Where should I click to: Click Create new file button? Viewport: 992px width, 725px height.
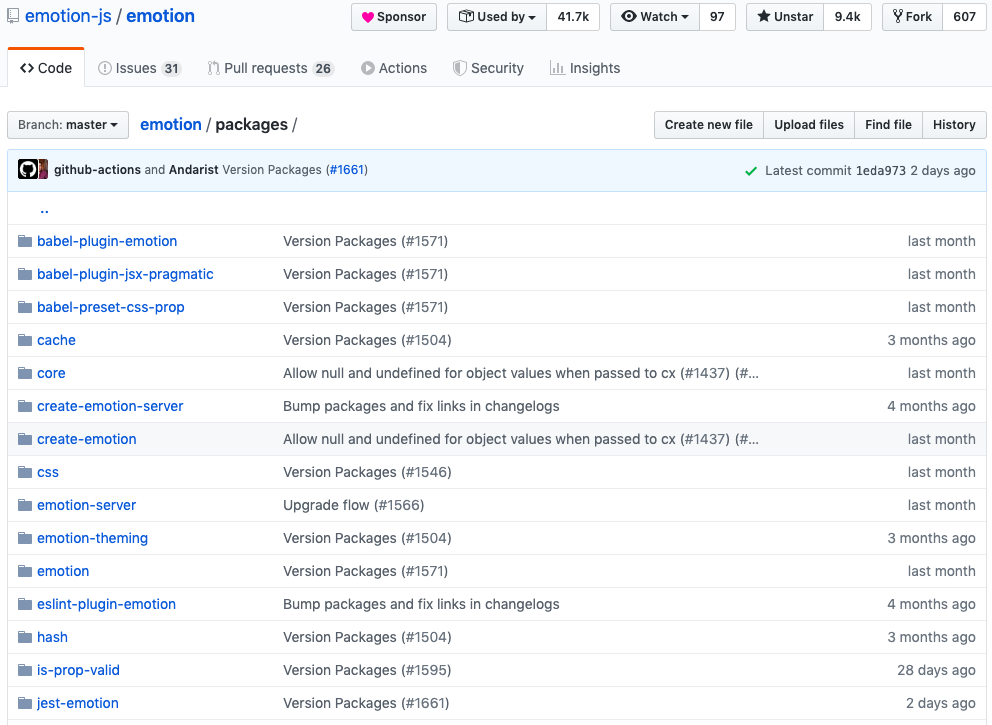(709, 125)
